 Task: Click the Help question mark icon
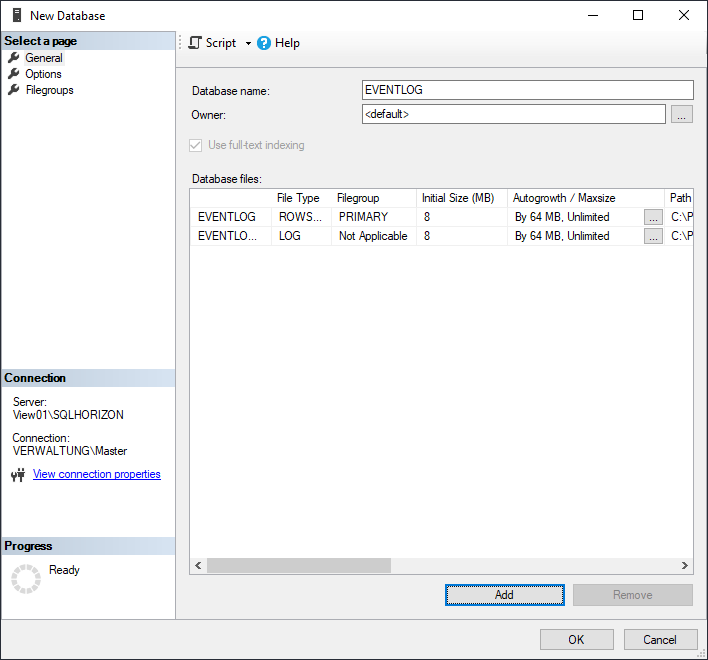pos(264,43)
